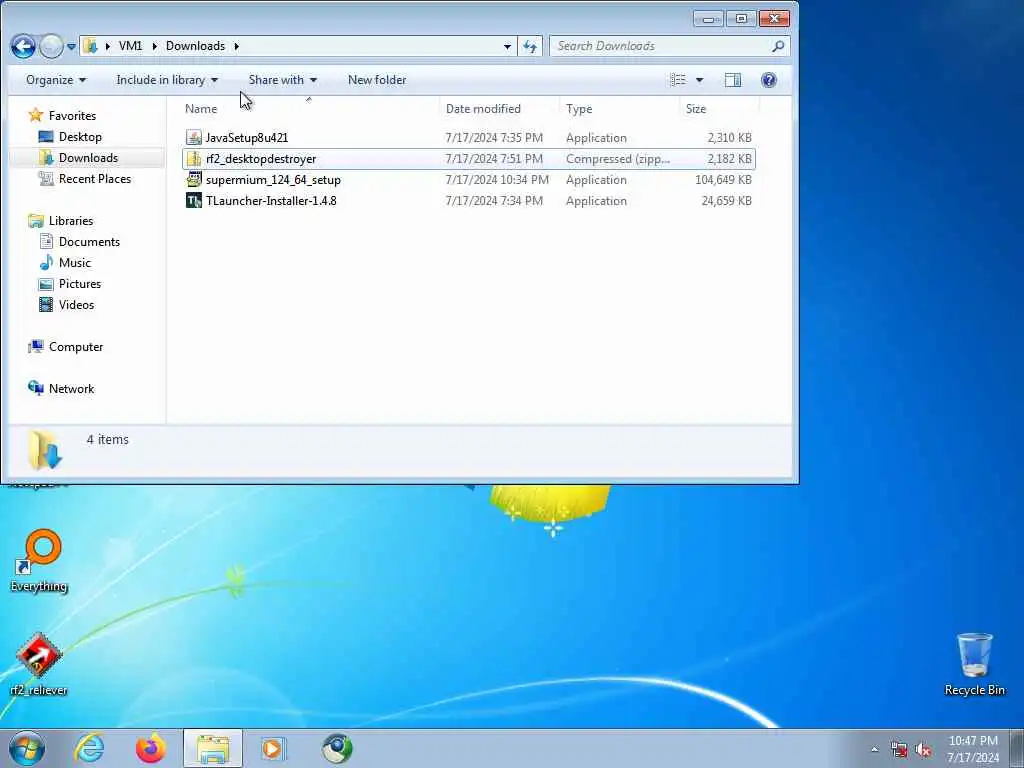
Task: Toggle the preview pane button
Action: pyautogui.click(x=733, y=80)
